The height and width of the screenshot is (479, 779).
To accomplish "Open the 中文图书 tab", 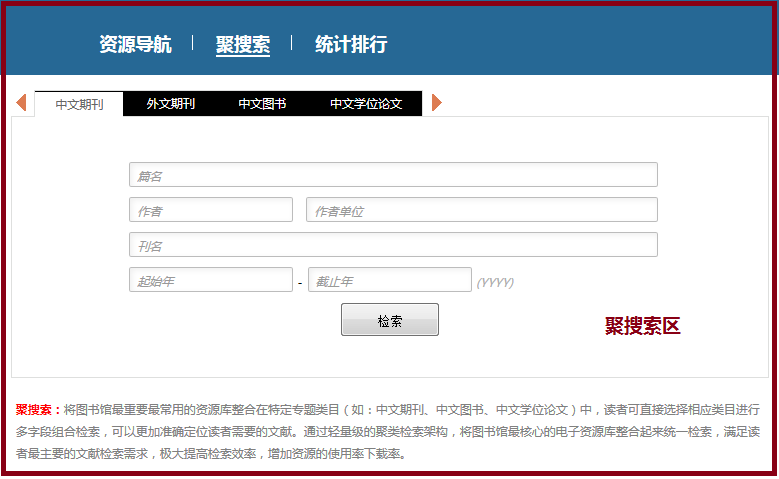I will point(262,104).
